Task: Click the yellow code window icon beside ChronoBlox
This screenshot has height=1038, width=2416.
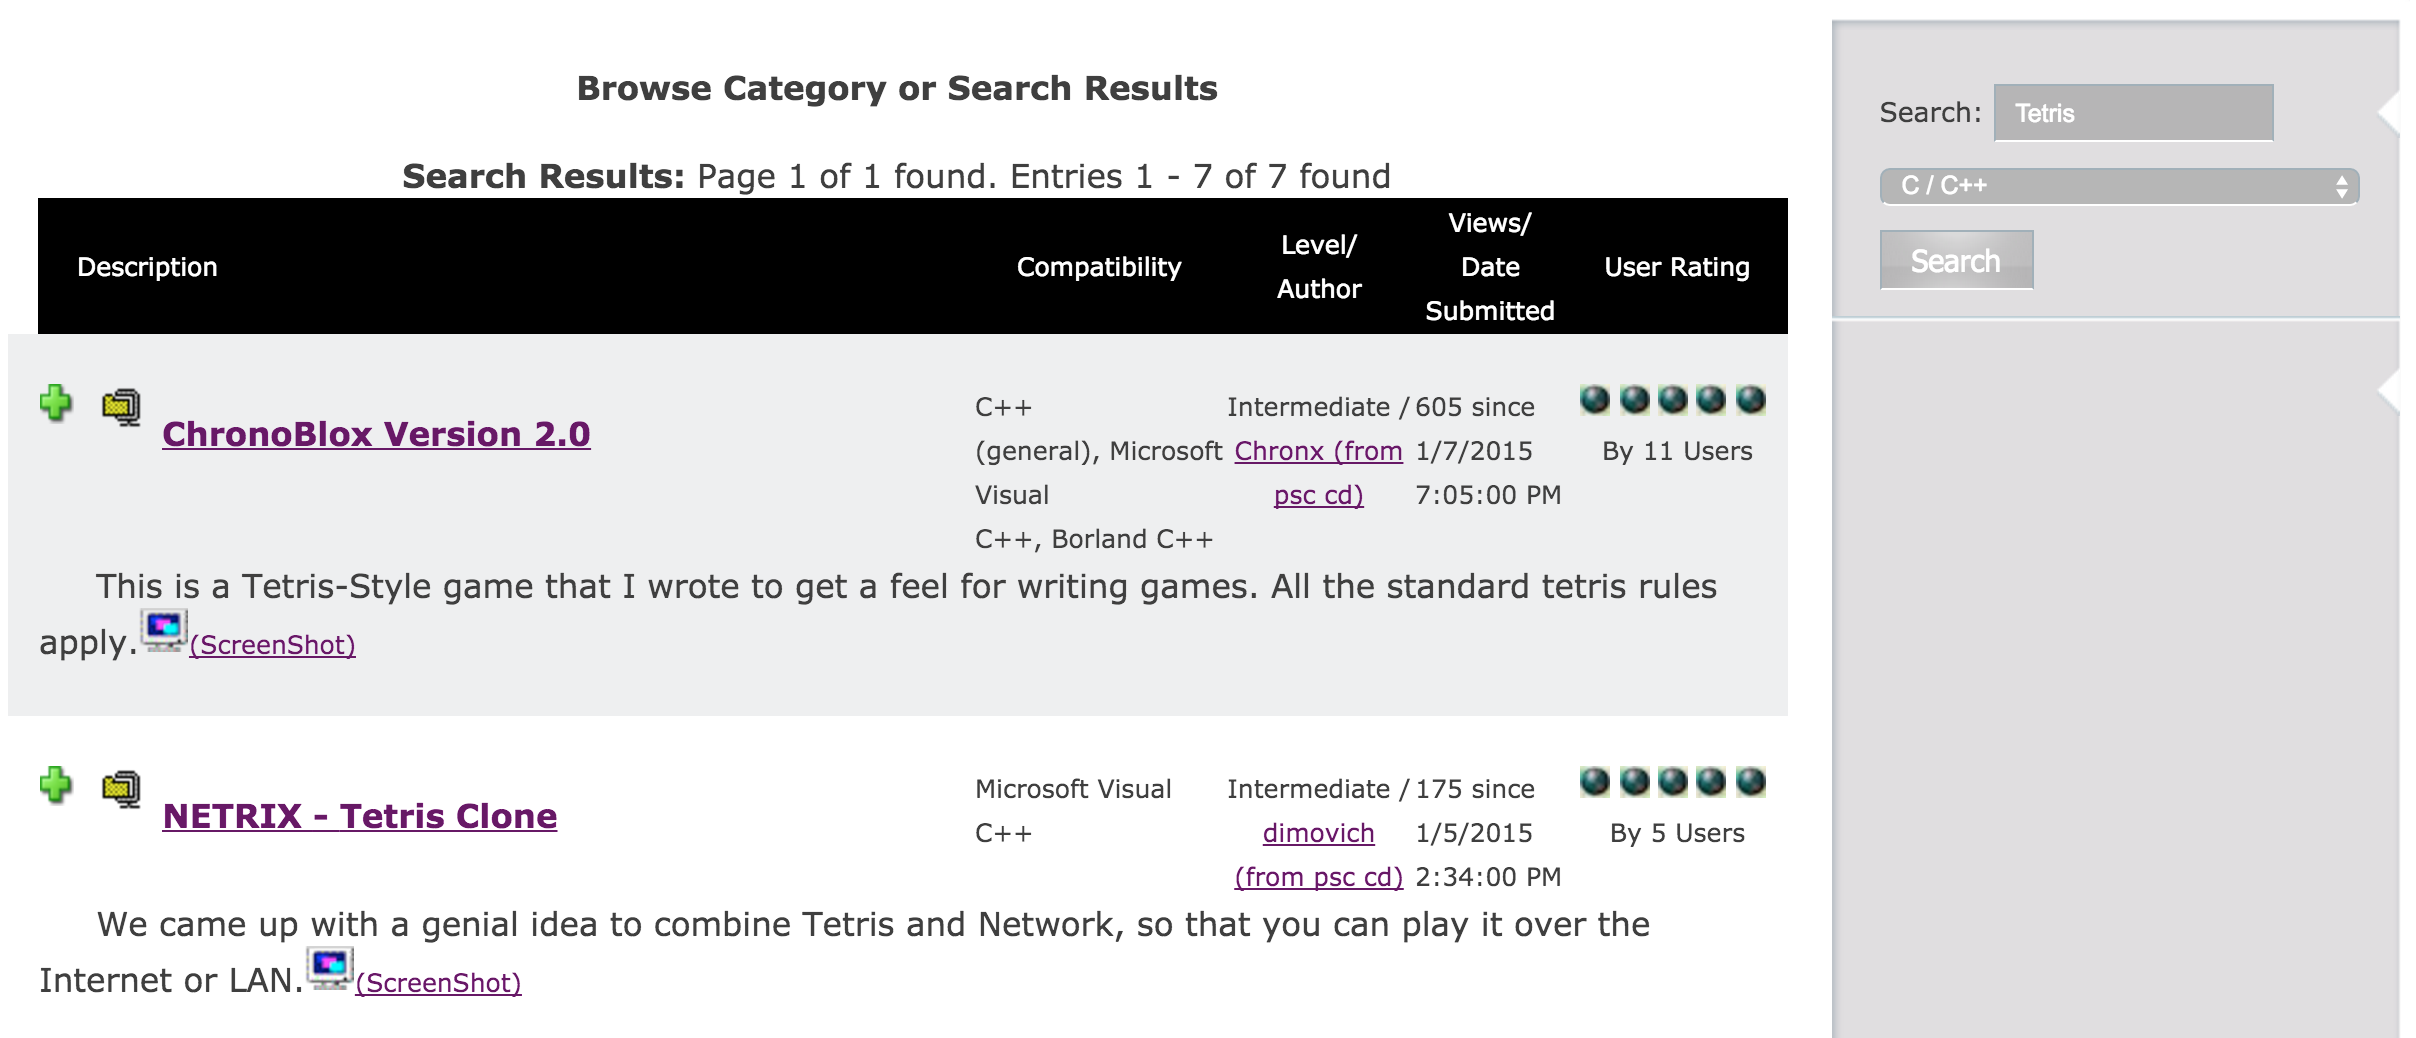Action: tap(121, 406)
